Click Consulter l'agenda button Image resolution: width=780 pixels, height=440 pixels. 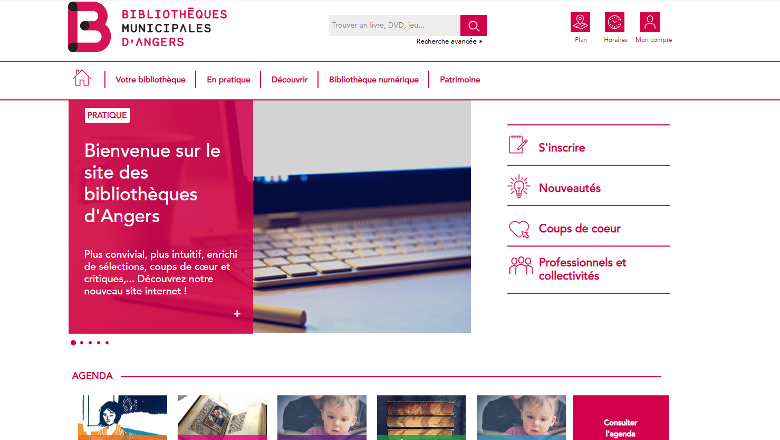[x=621, y=418]
